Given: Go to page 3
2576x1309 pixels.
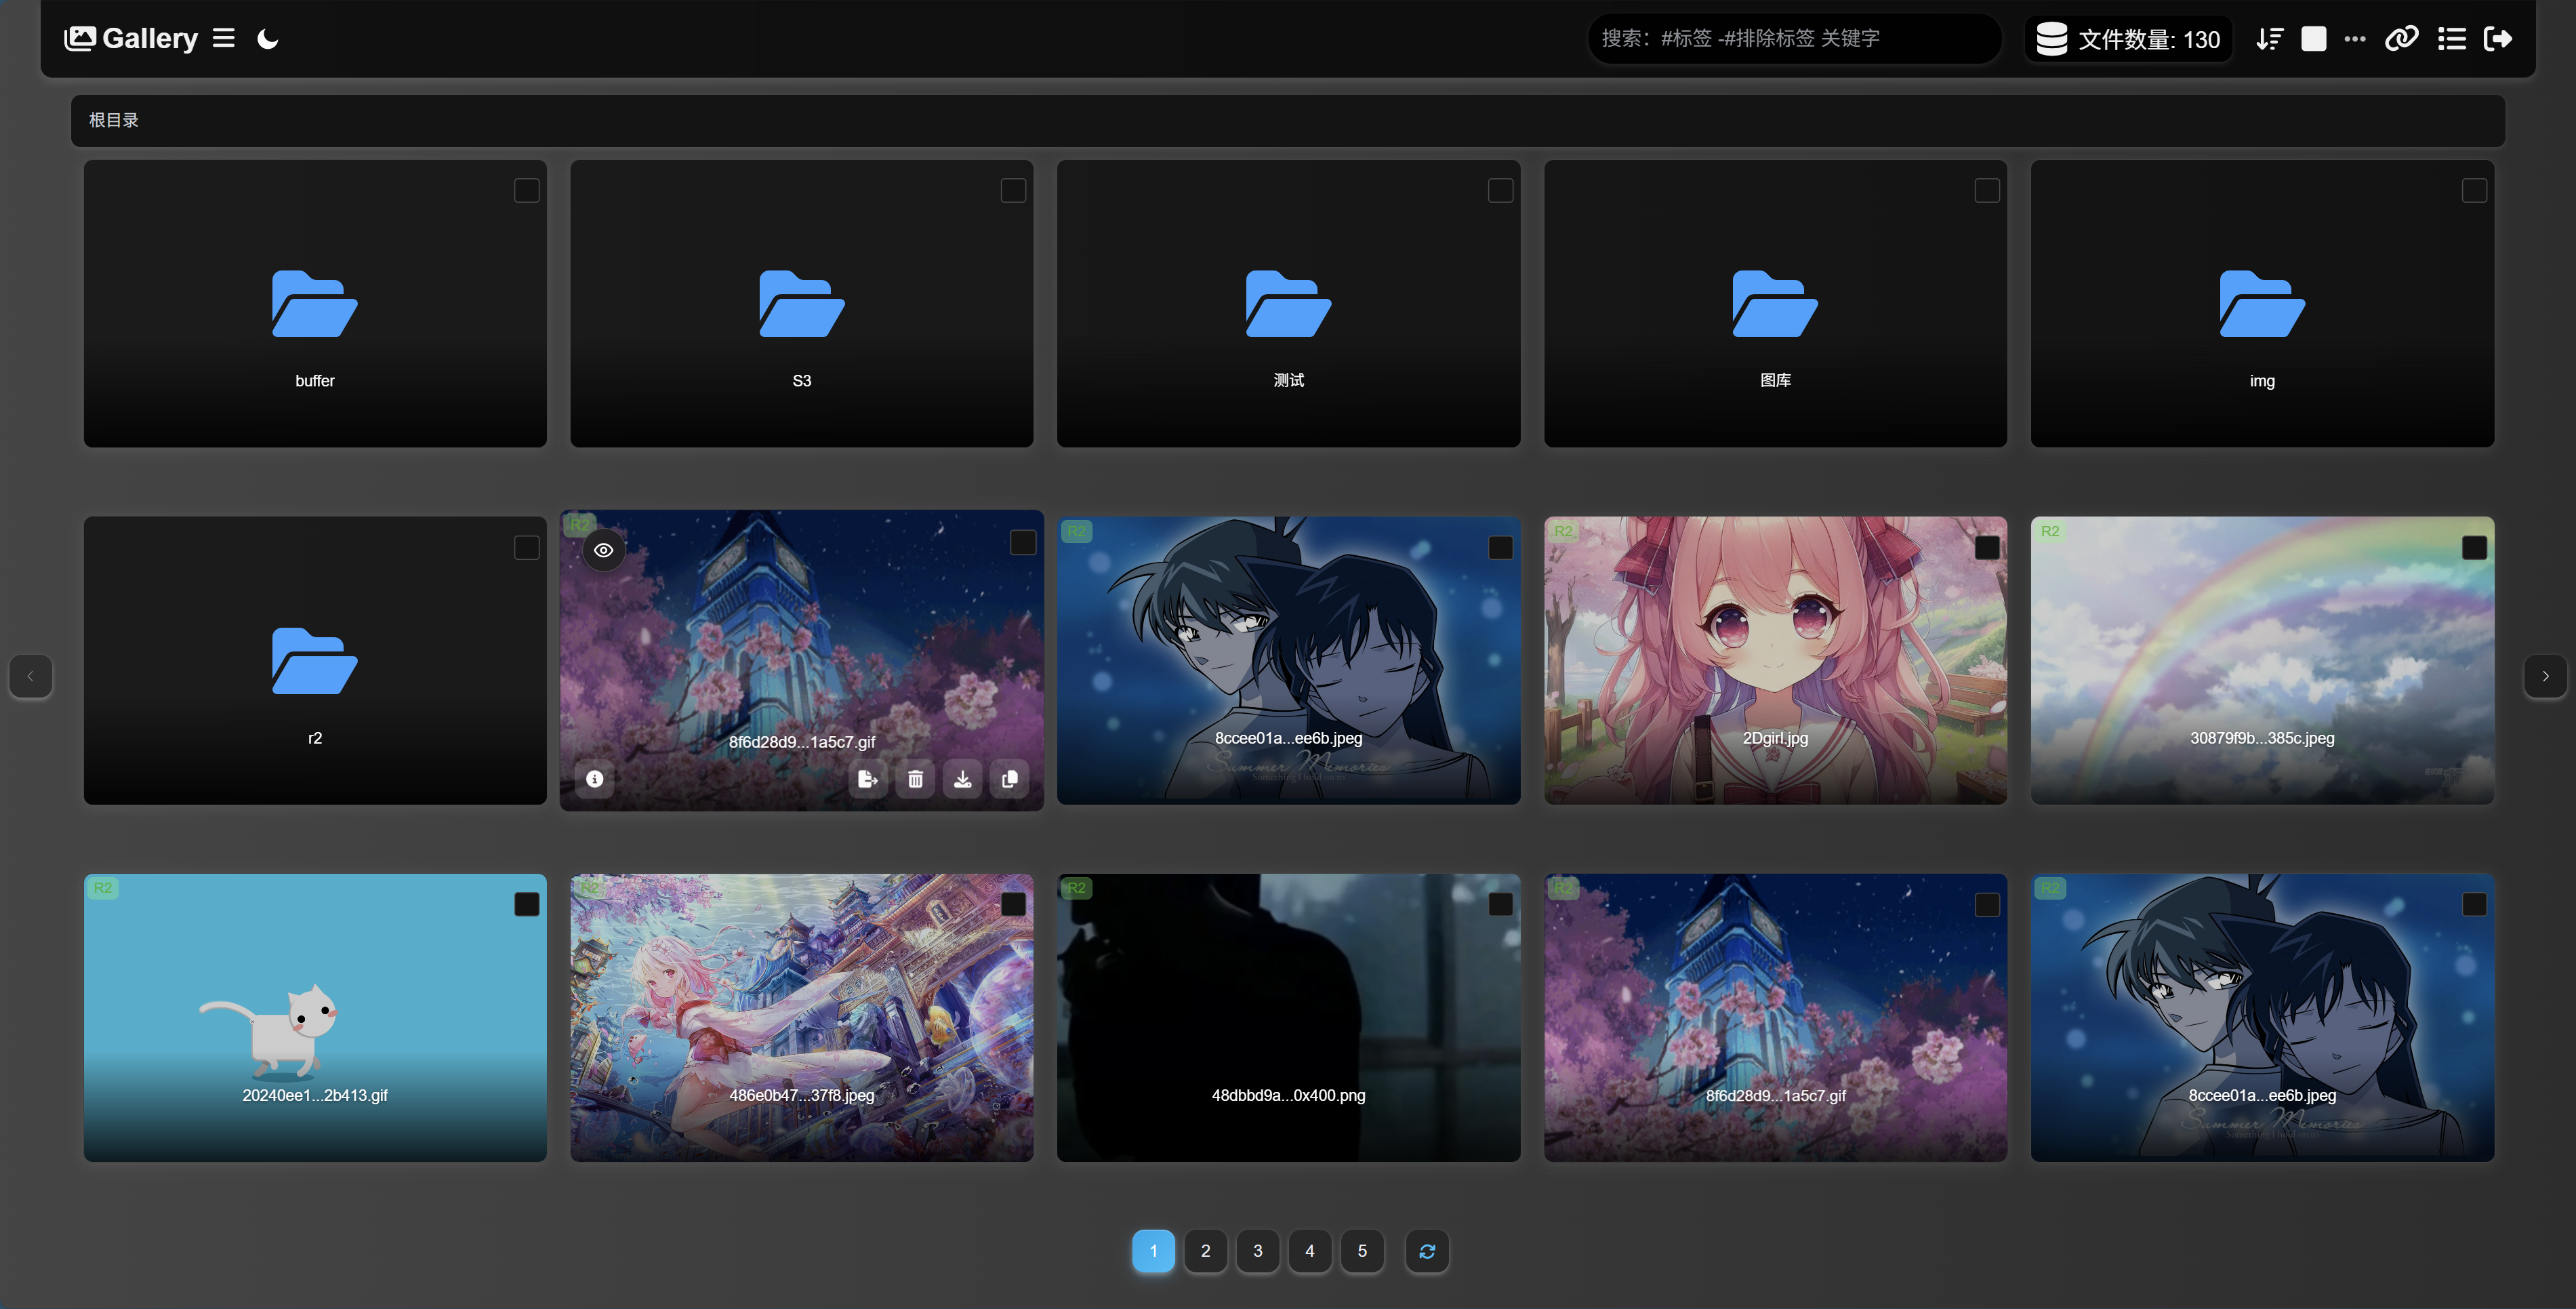Looking at the screenshot, I should click(1258, 1251).
